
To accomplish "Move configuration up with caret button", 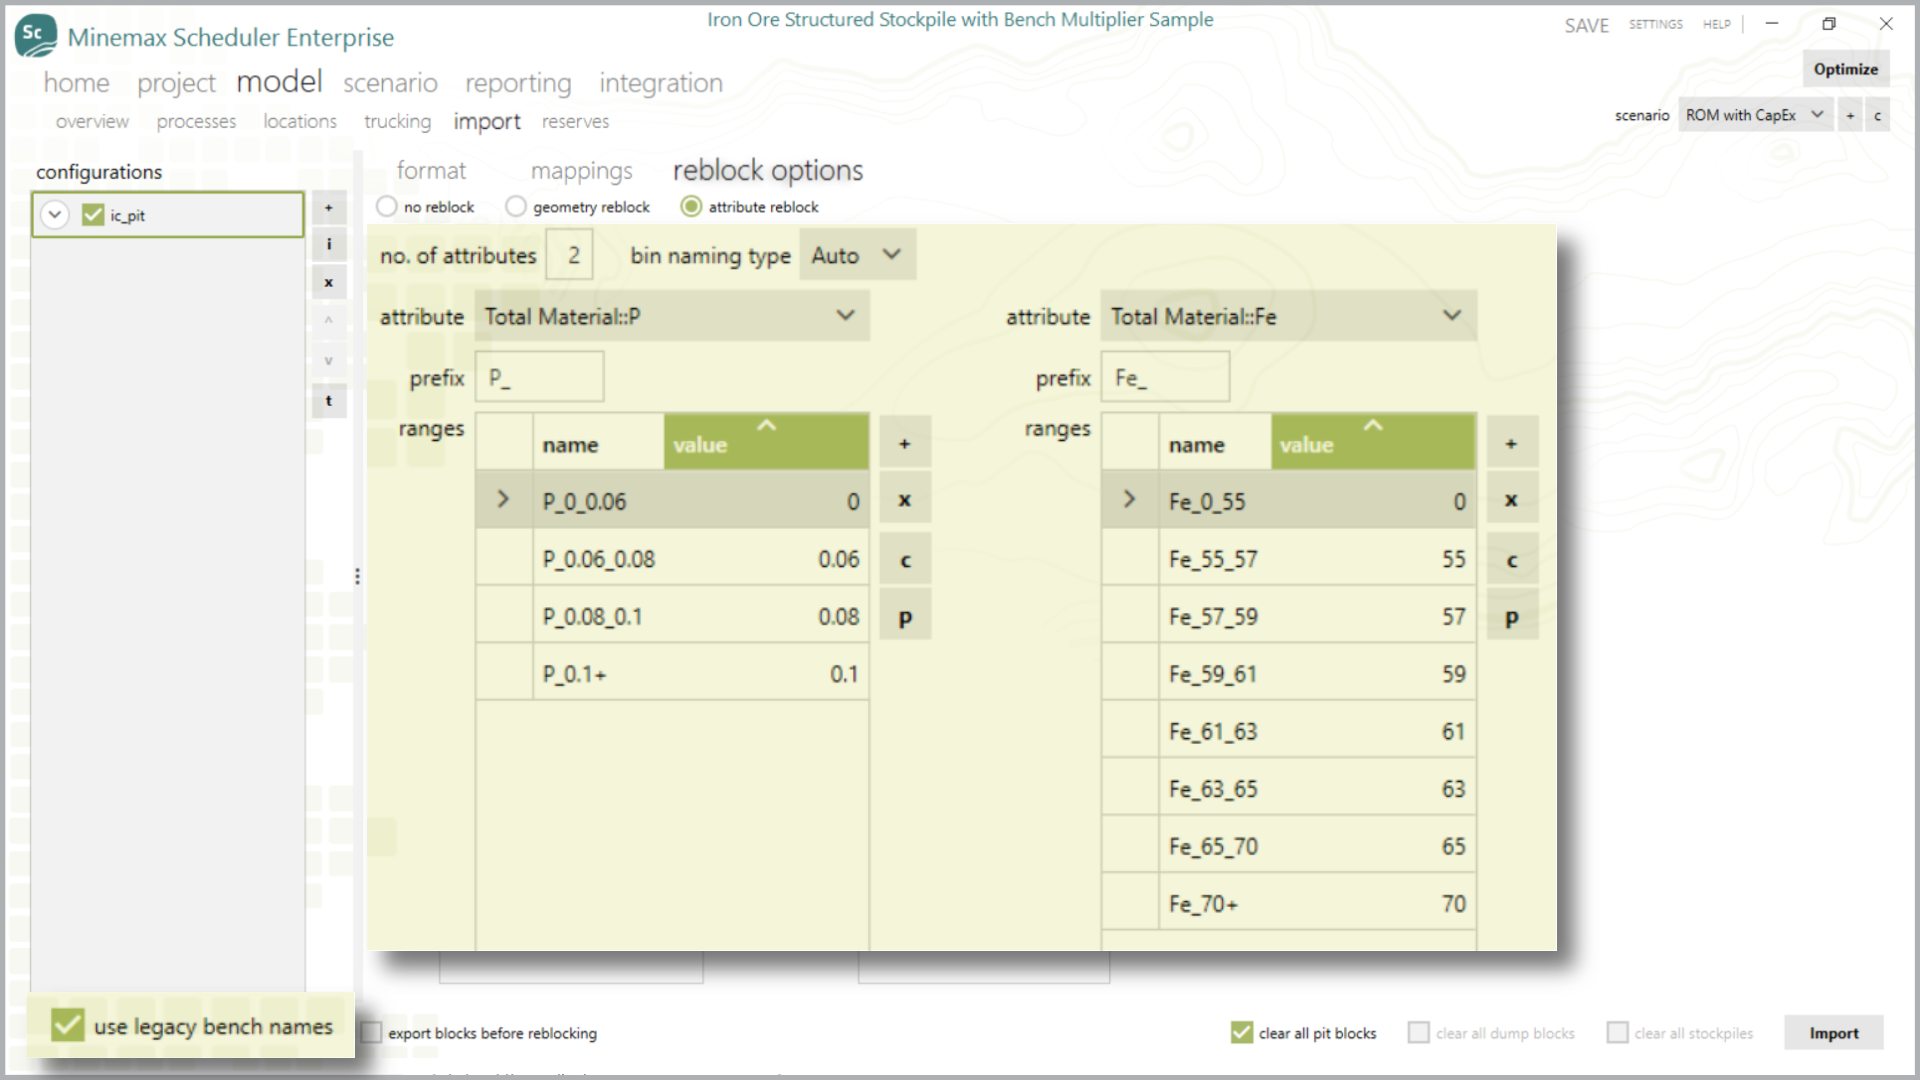I will point(329,321).
